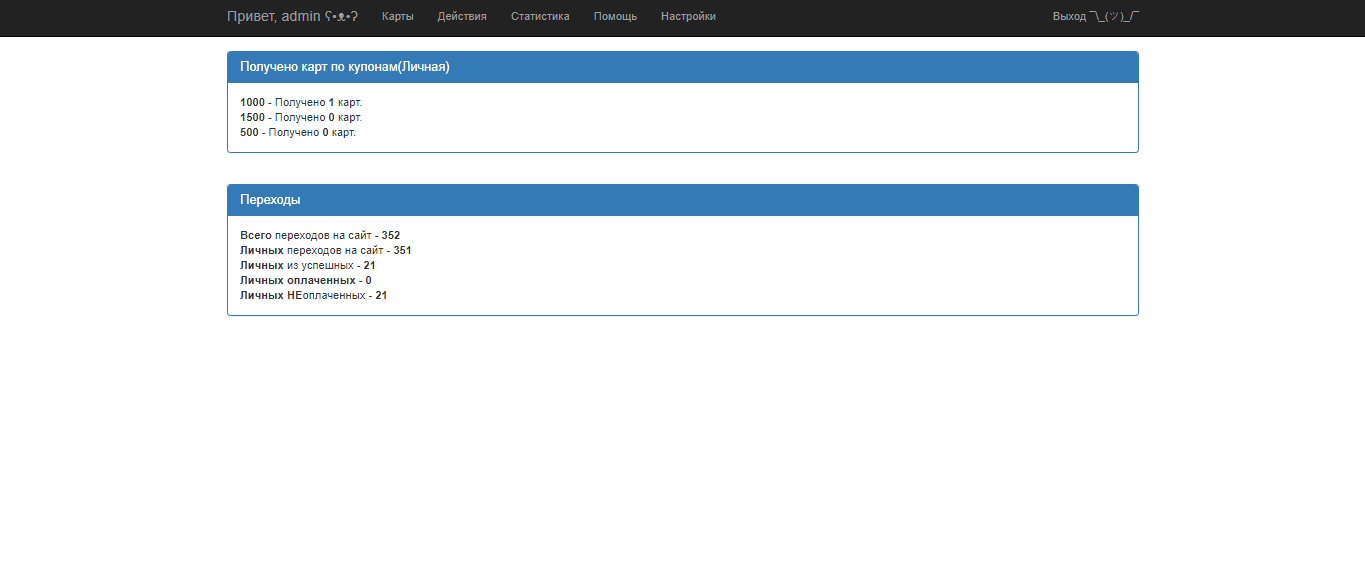Click the total site visits value 352

(391, 235)
